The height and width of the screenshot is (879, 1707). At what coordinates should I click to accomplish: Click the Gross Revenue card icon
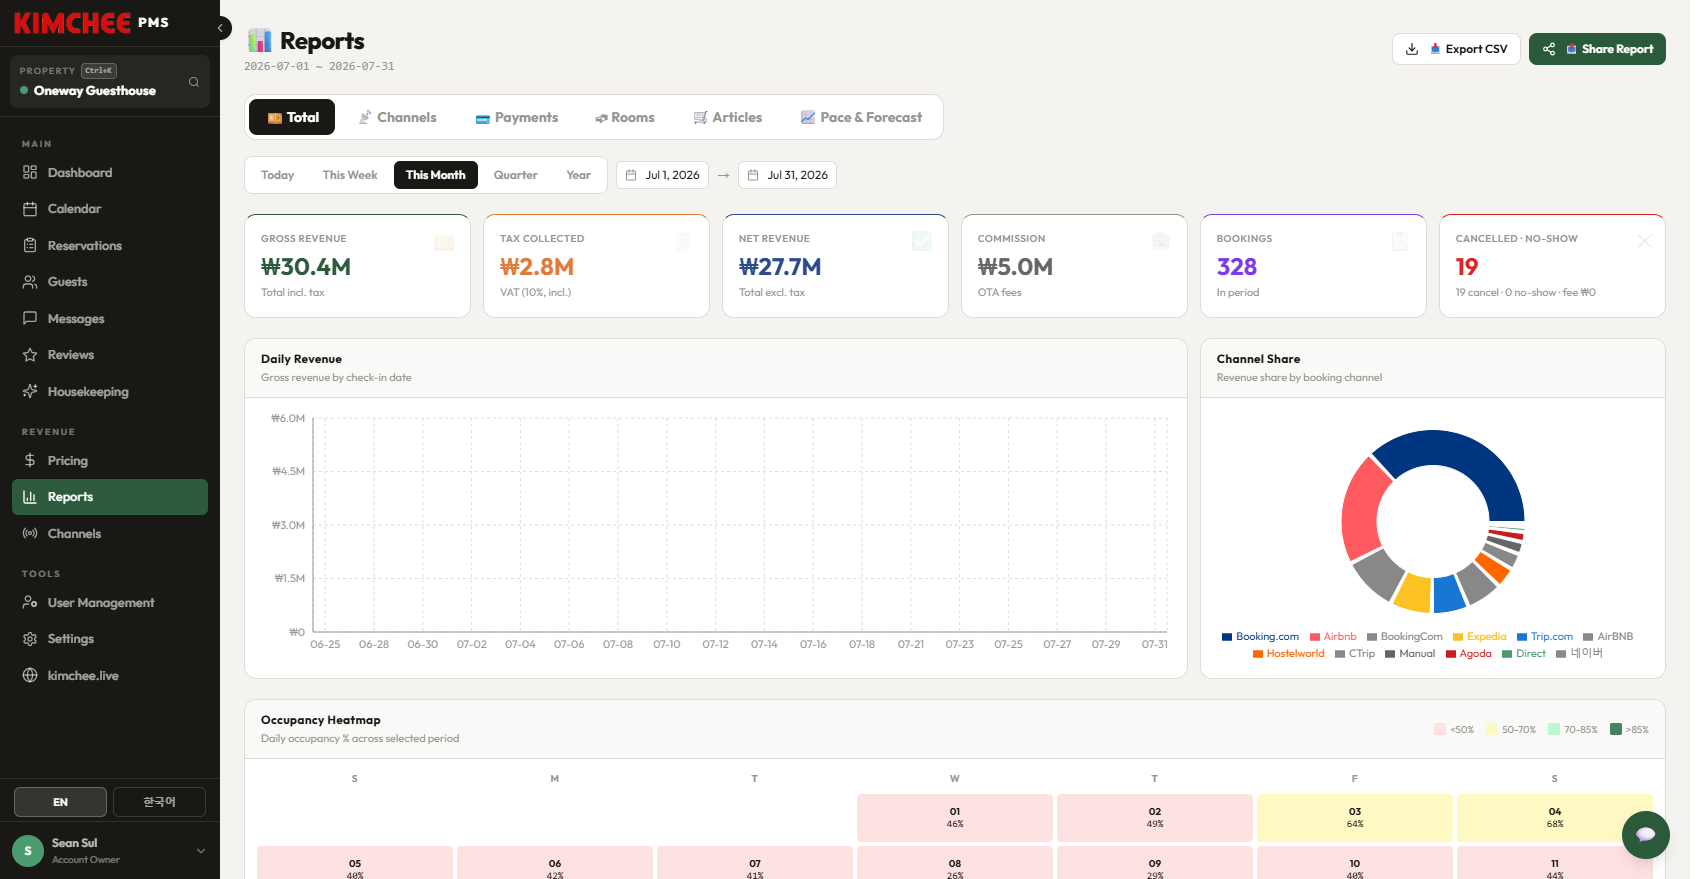pos(444,242)
